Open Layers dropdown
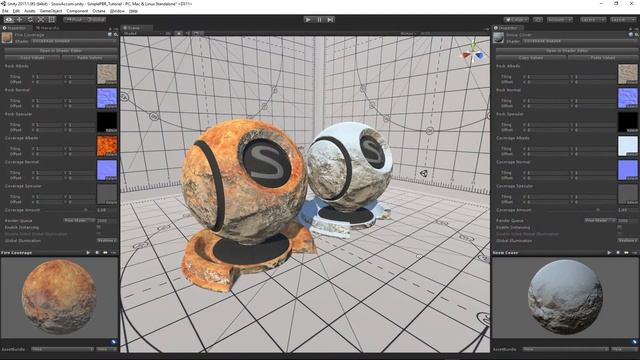640x360 pixels. [x=593, y=20]
